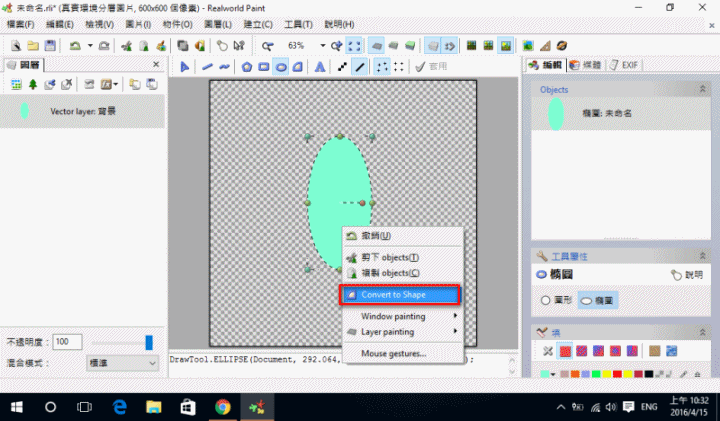Choose the straight line drawing tool
This screenshot has width=720, height=421.
[360, 66]
